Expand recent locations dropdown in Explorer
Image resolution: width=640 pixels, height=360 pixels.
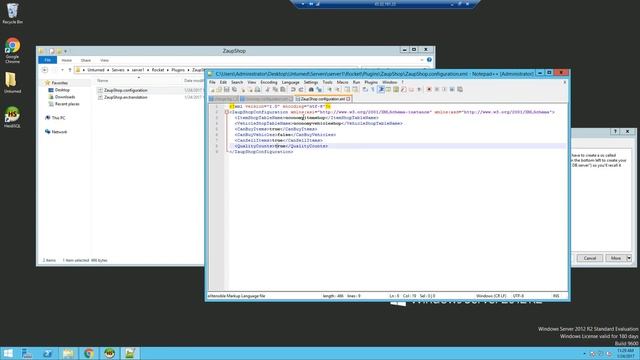62,70
